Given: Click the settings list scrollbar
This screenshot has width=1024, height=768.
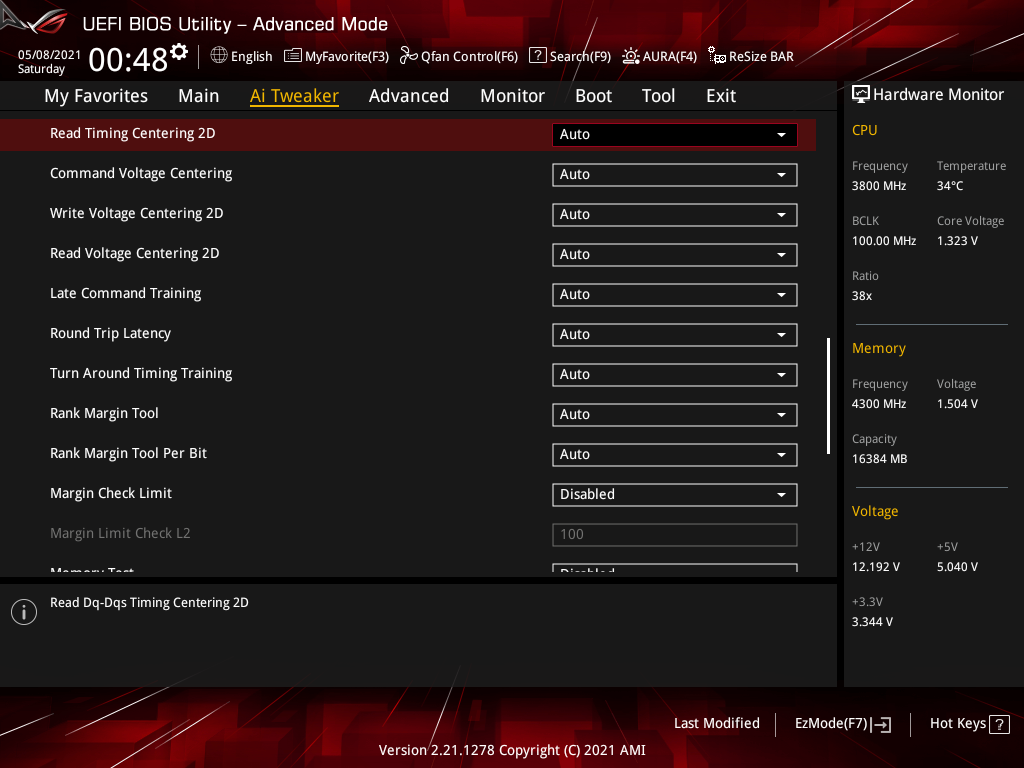Looking at the screenshot, I should click(x=828, y=396).
